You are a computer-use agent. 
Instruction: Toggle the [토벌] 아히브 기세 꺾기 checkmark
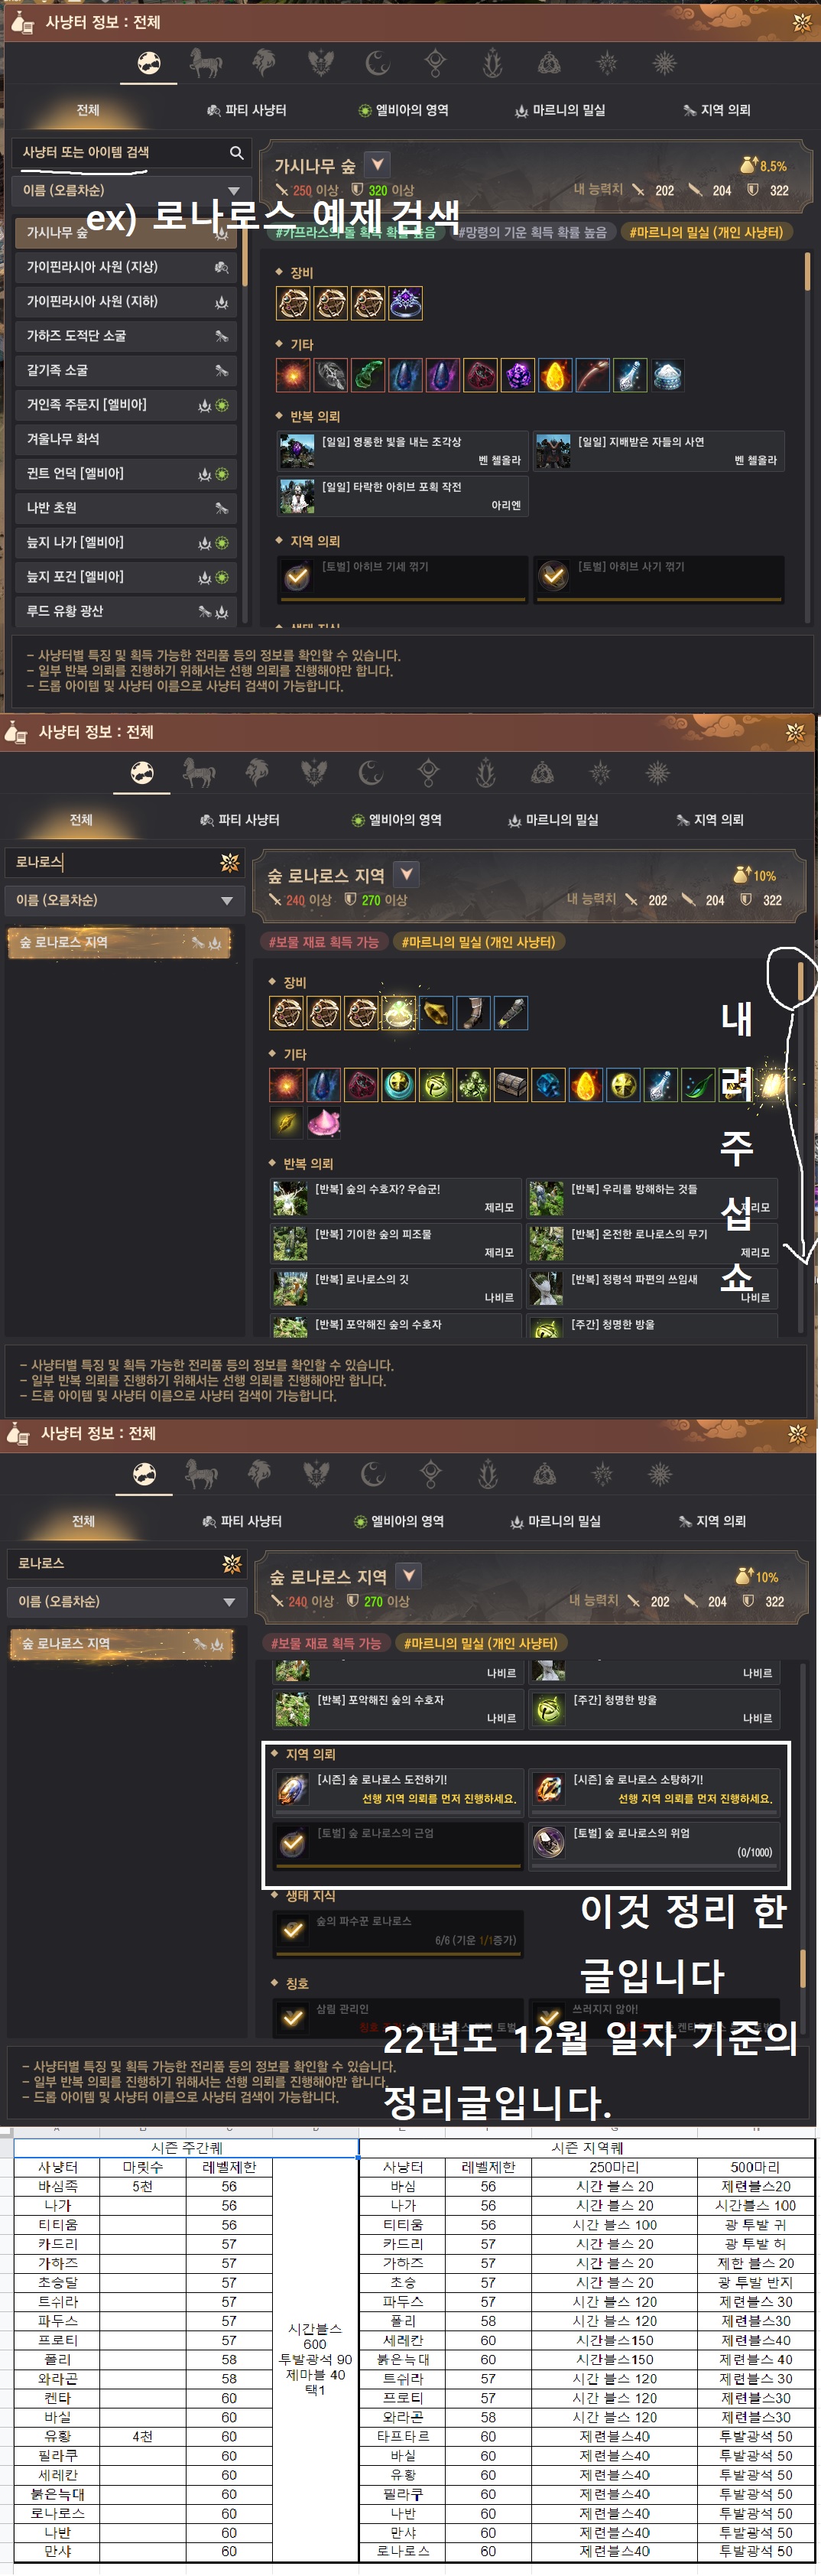297,576
